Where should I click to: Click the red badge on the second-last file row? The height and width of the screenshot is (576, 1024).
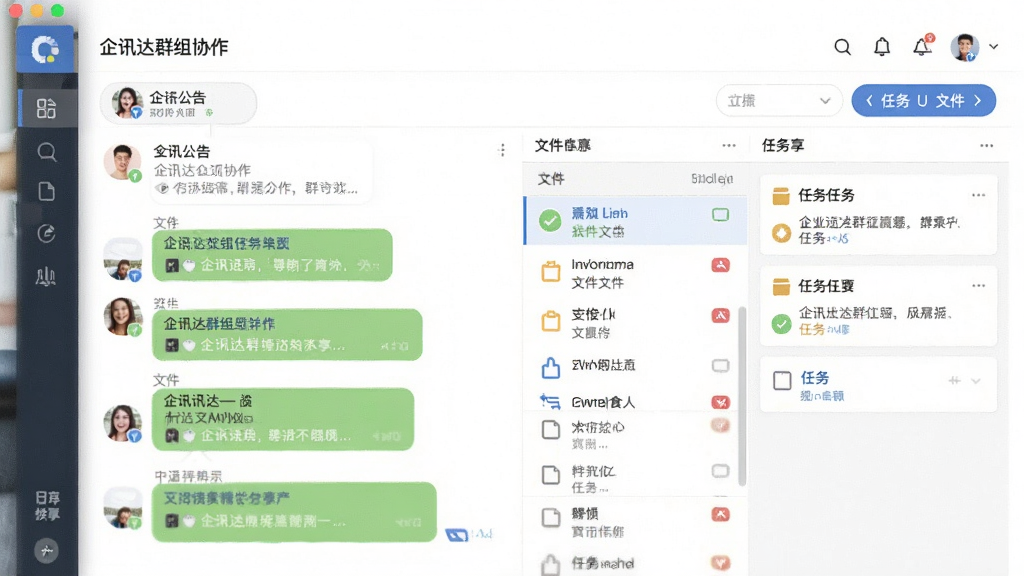coord(720,515)
